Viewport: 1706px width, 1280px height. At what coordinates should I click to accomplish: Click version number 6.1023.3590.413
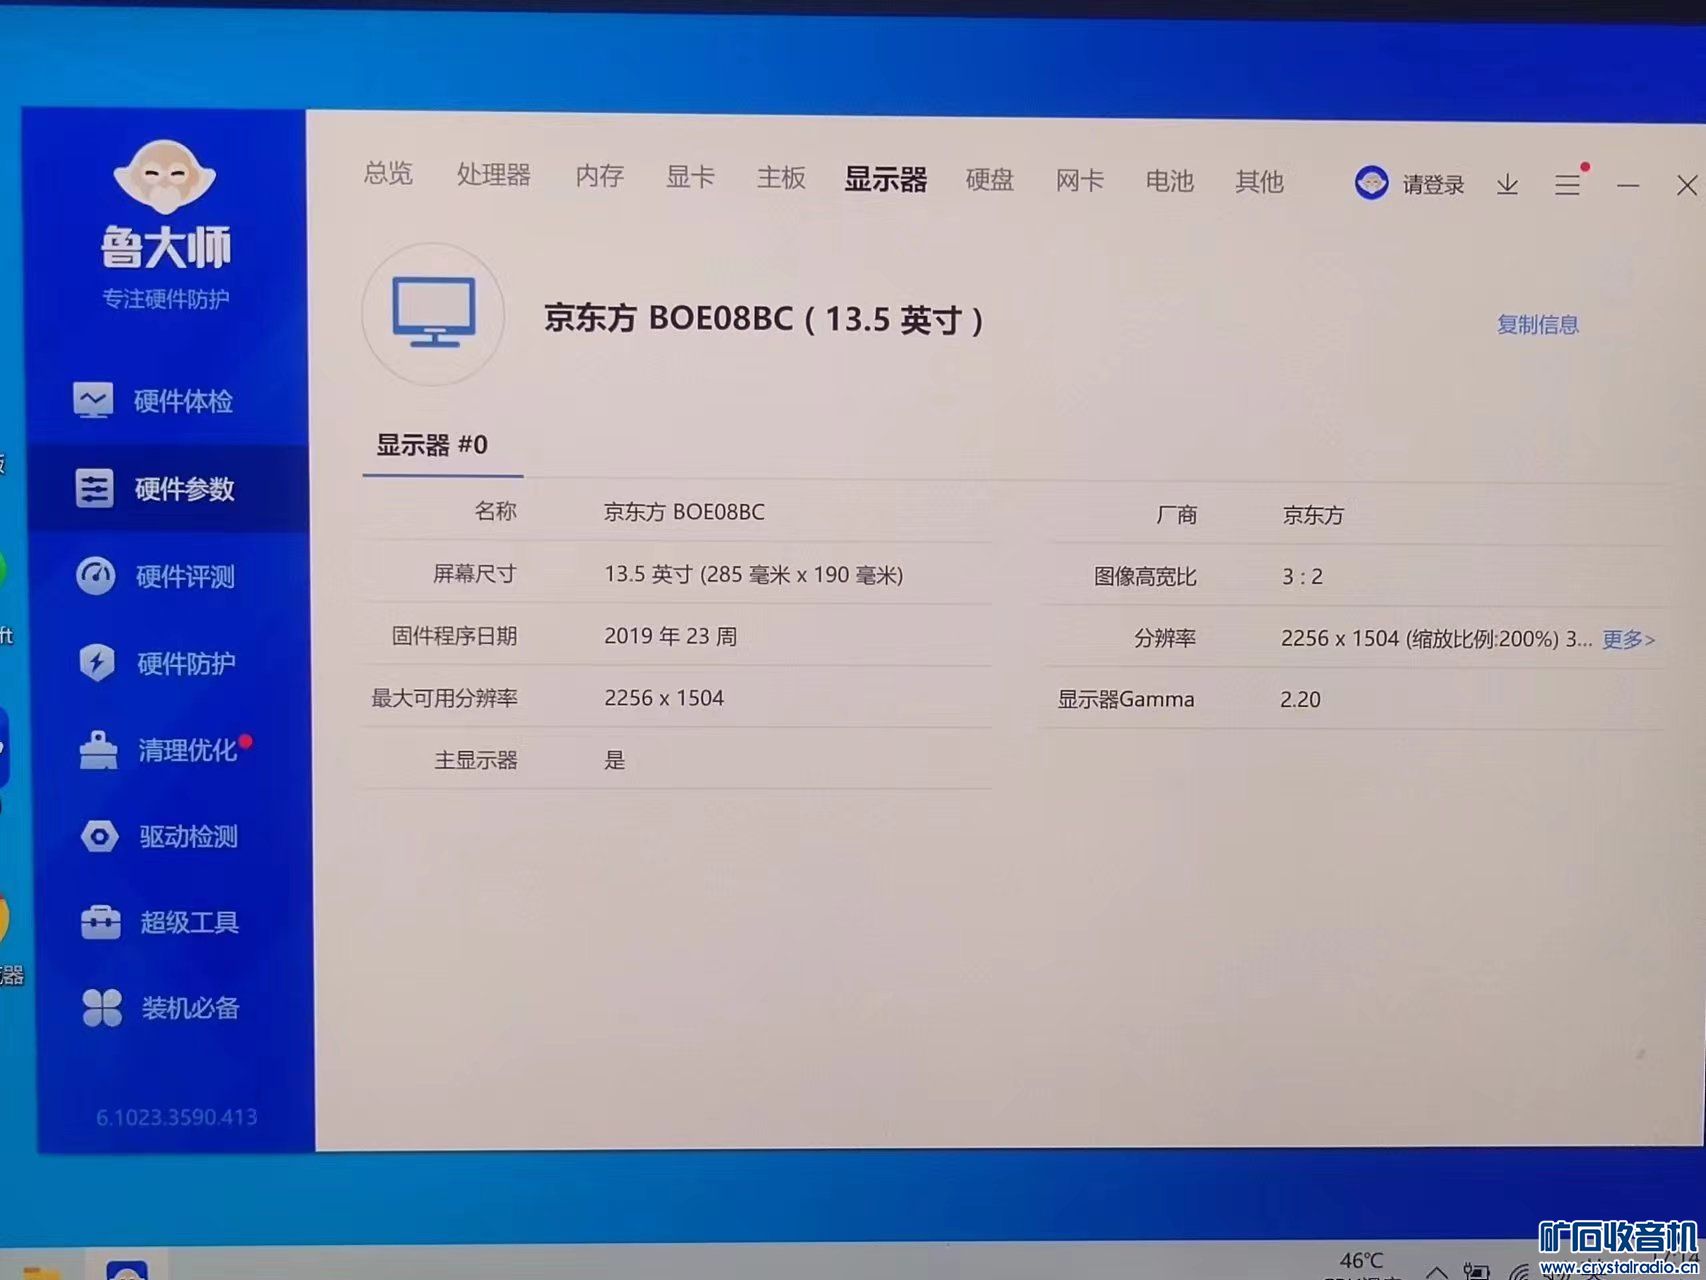(176, 1117)
